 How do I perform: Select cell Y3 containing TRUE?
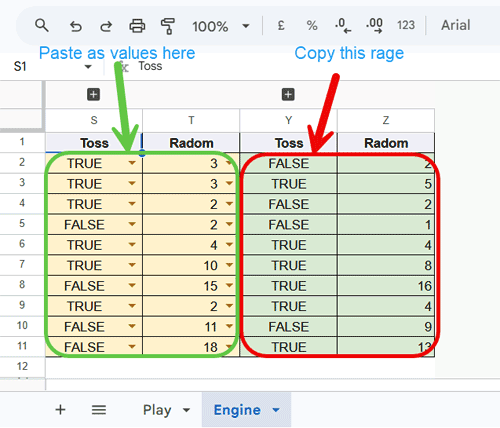coord(288,184)
